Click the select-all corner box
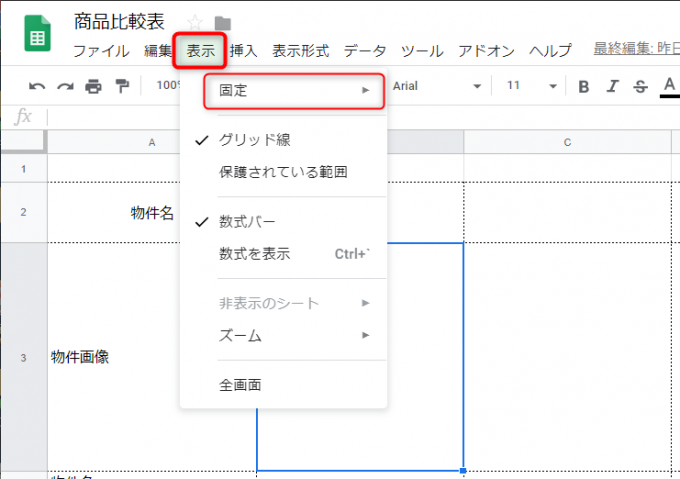This screenshot has height=479, width=680. 23,142
